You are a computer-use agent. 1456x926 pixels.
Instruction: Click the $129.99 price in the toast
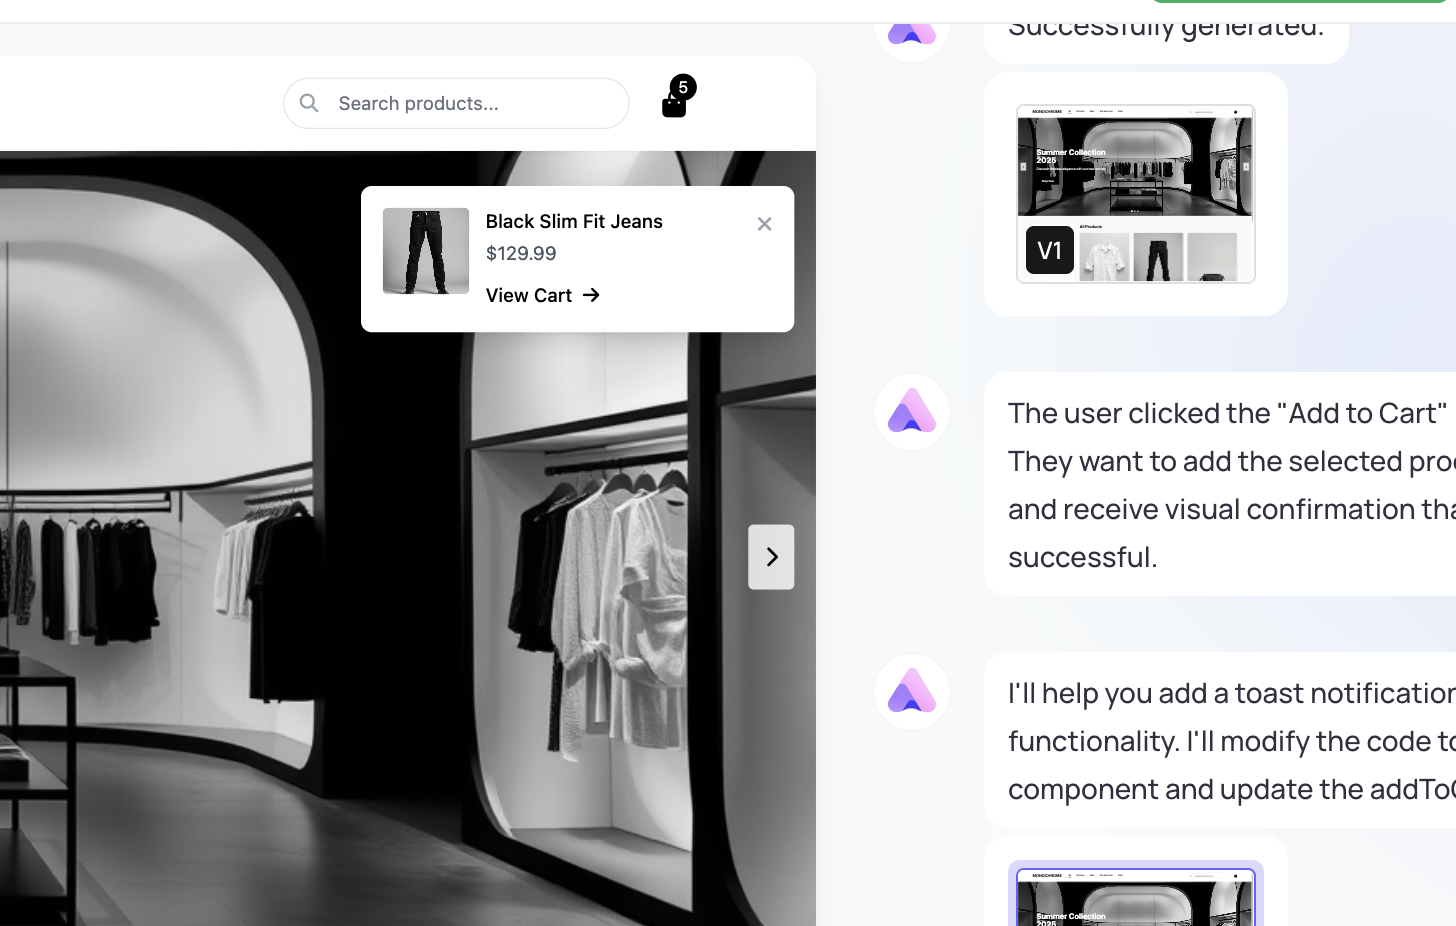521,253
